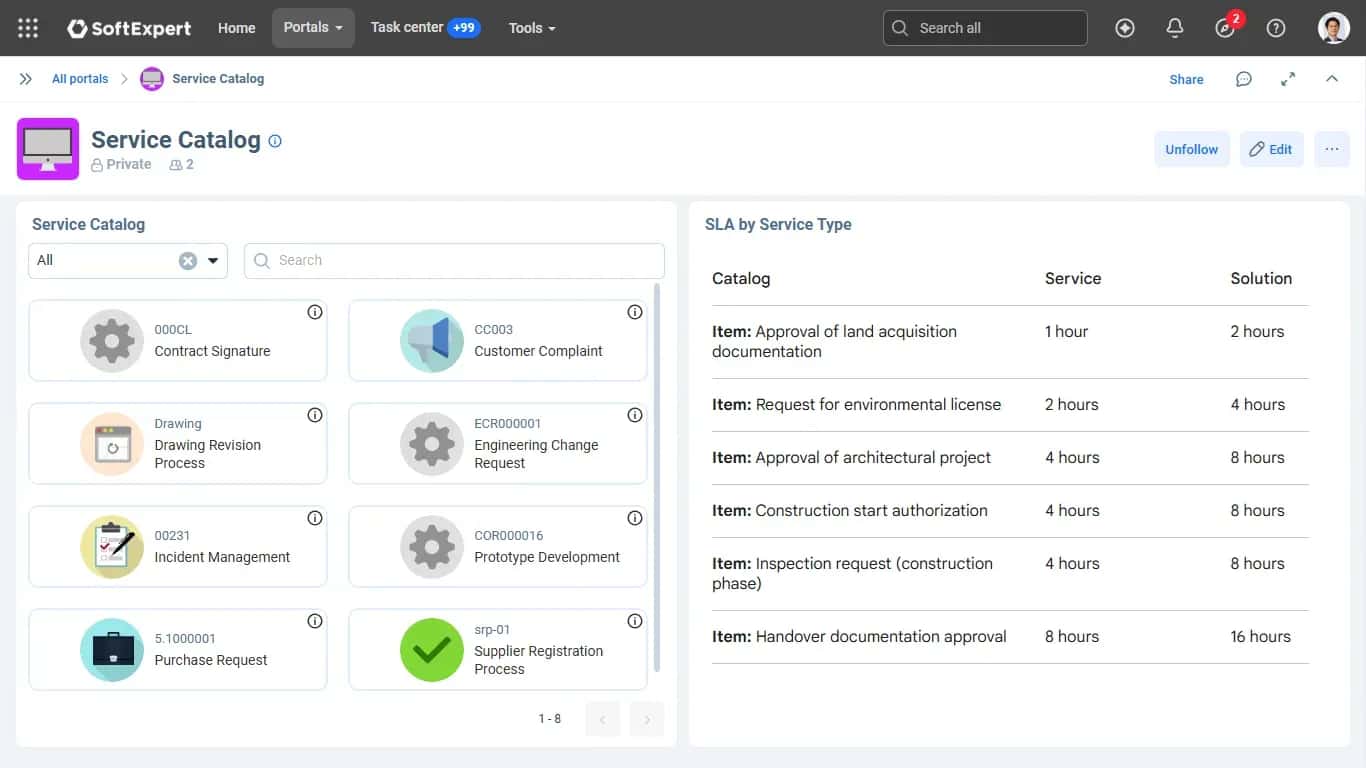Click the SLA by Service Type heading

pos(778,224)
